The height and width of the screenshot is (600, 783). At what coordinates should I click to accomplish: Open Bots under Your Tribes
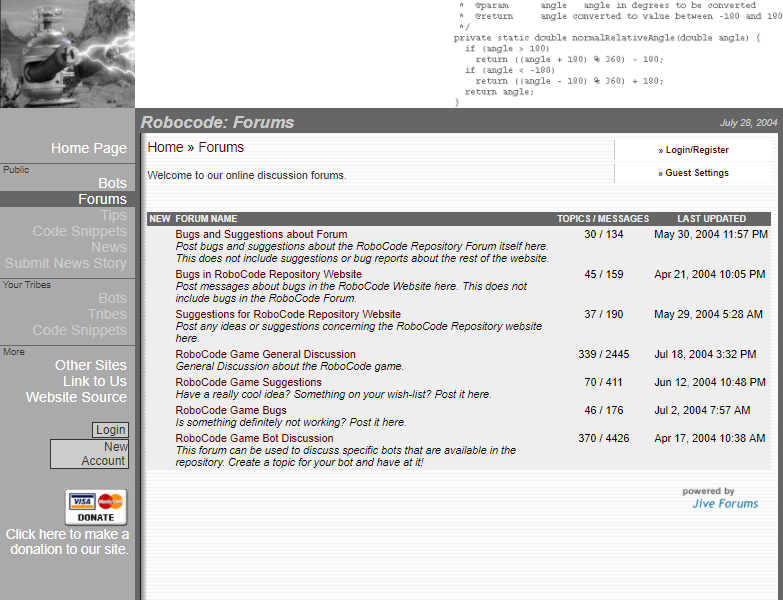112,298
